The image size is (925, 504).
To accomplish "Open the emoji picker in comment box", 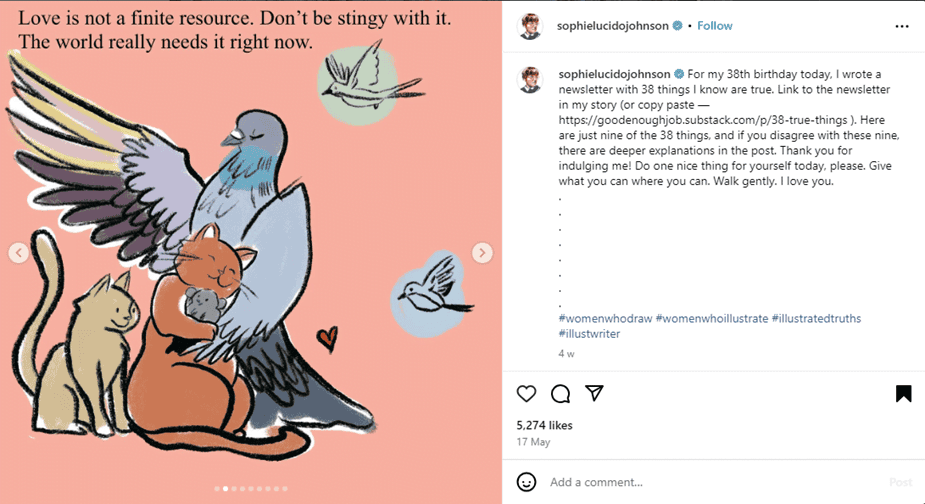I will (x=526, y=482).
